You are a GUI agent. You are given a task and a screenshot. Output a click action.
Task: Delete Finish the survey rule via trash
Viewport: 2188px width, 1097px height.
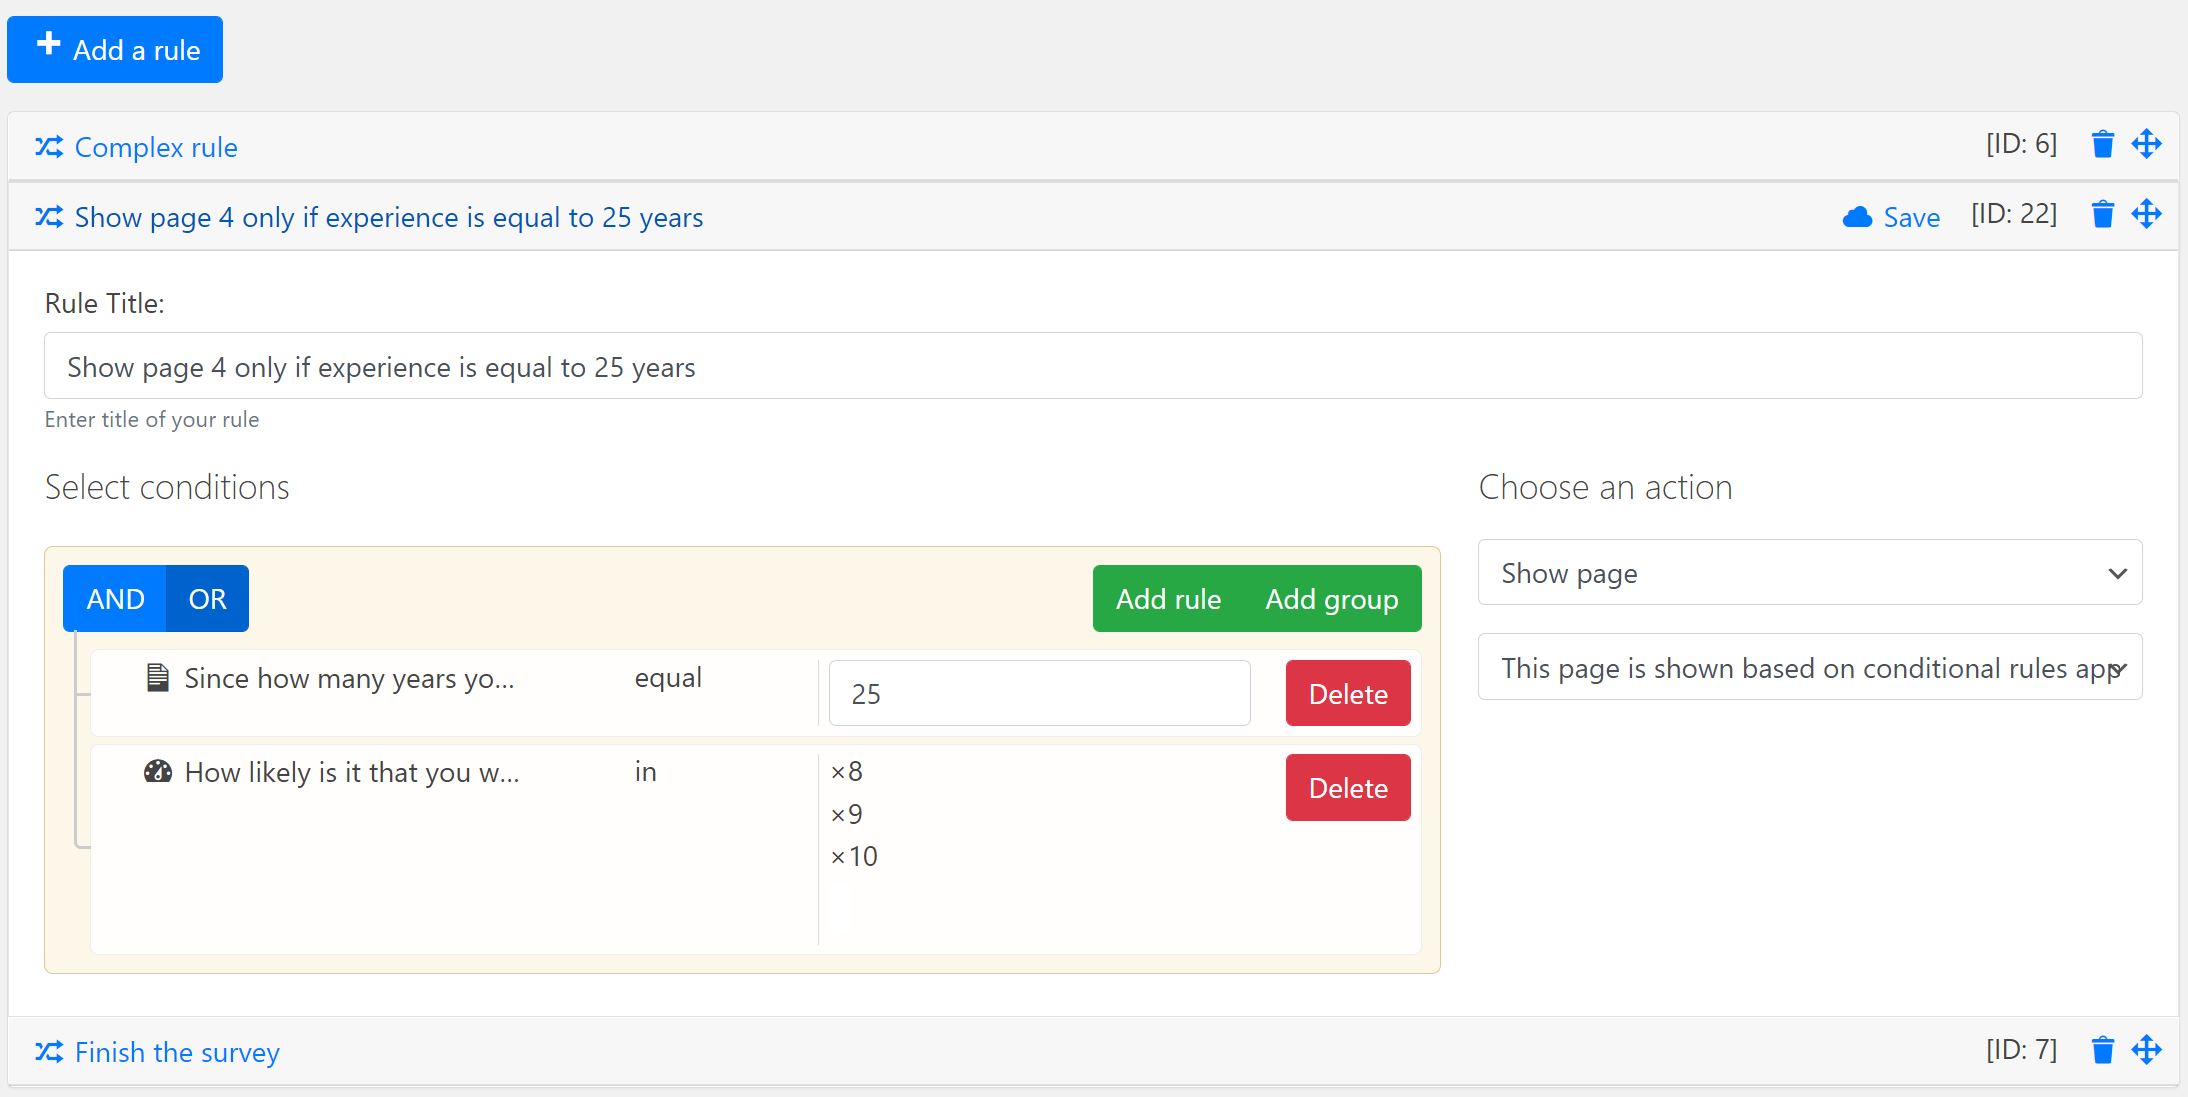tap(2102, 1050)
